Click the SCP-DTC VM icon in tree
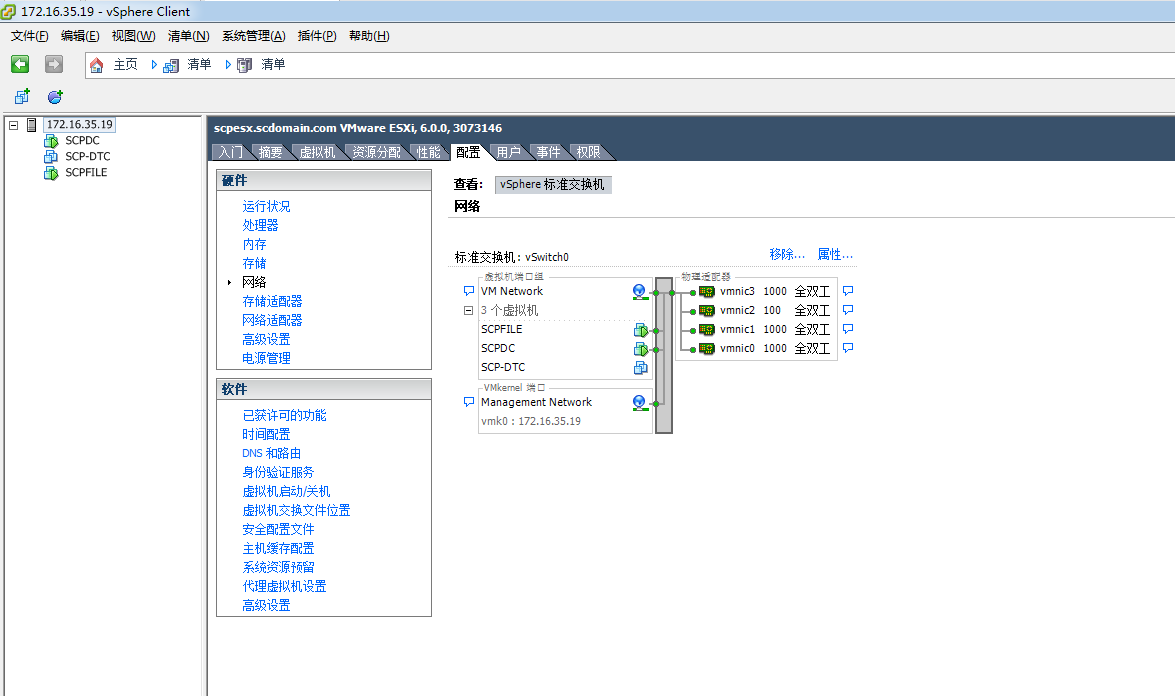This screenshot has height=696, width=1175. click(x=51, y=157)
